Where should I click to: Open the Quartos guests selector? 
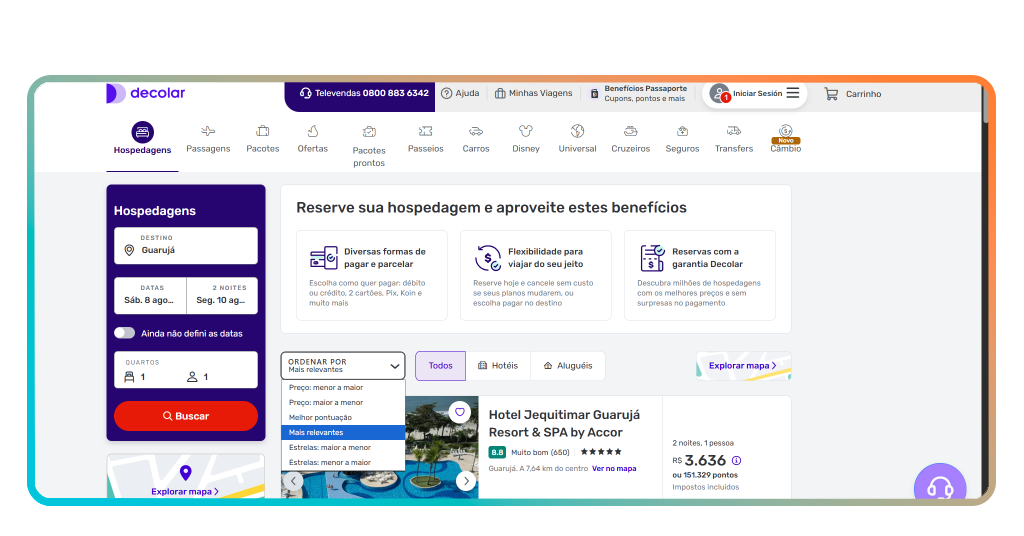coord(186,370)
